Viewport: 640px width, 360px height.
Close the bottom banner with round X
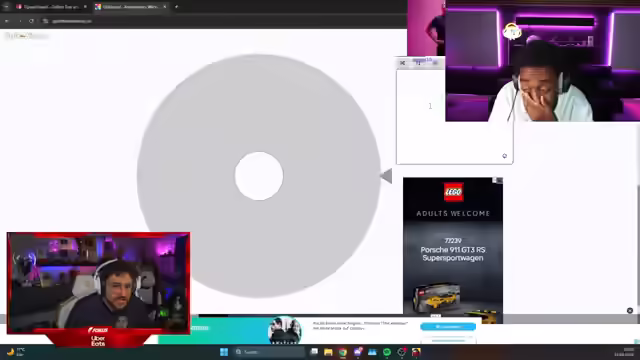630,311
